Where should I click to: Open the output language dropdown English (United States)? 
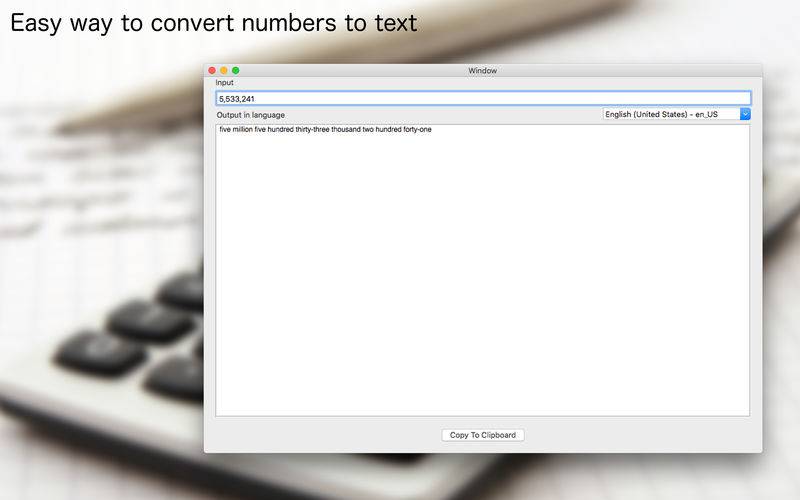click(x=676, y=114)
